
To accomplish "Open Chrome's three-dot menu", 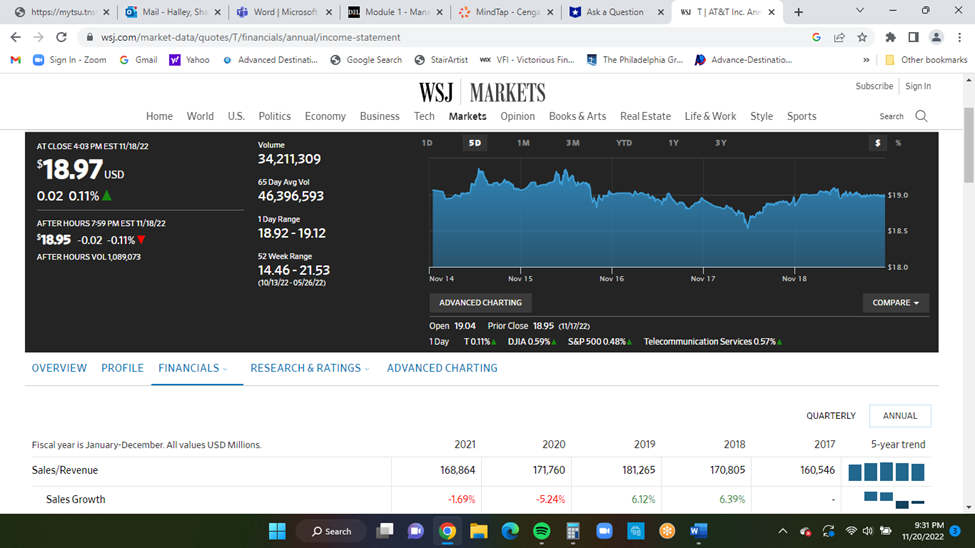I will [959, 37].
